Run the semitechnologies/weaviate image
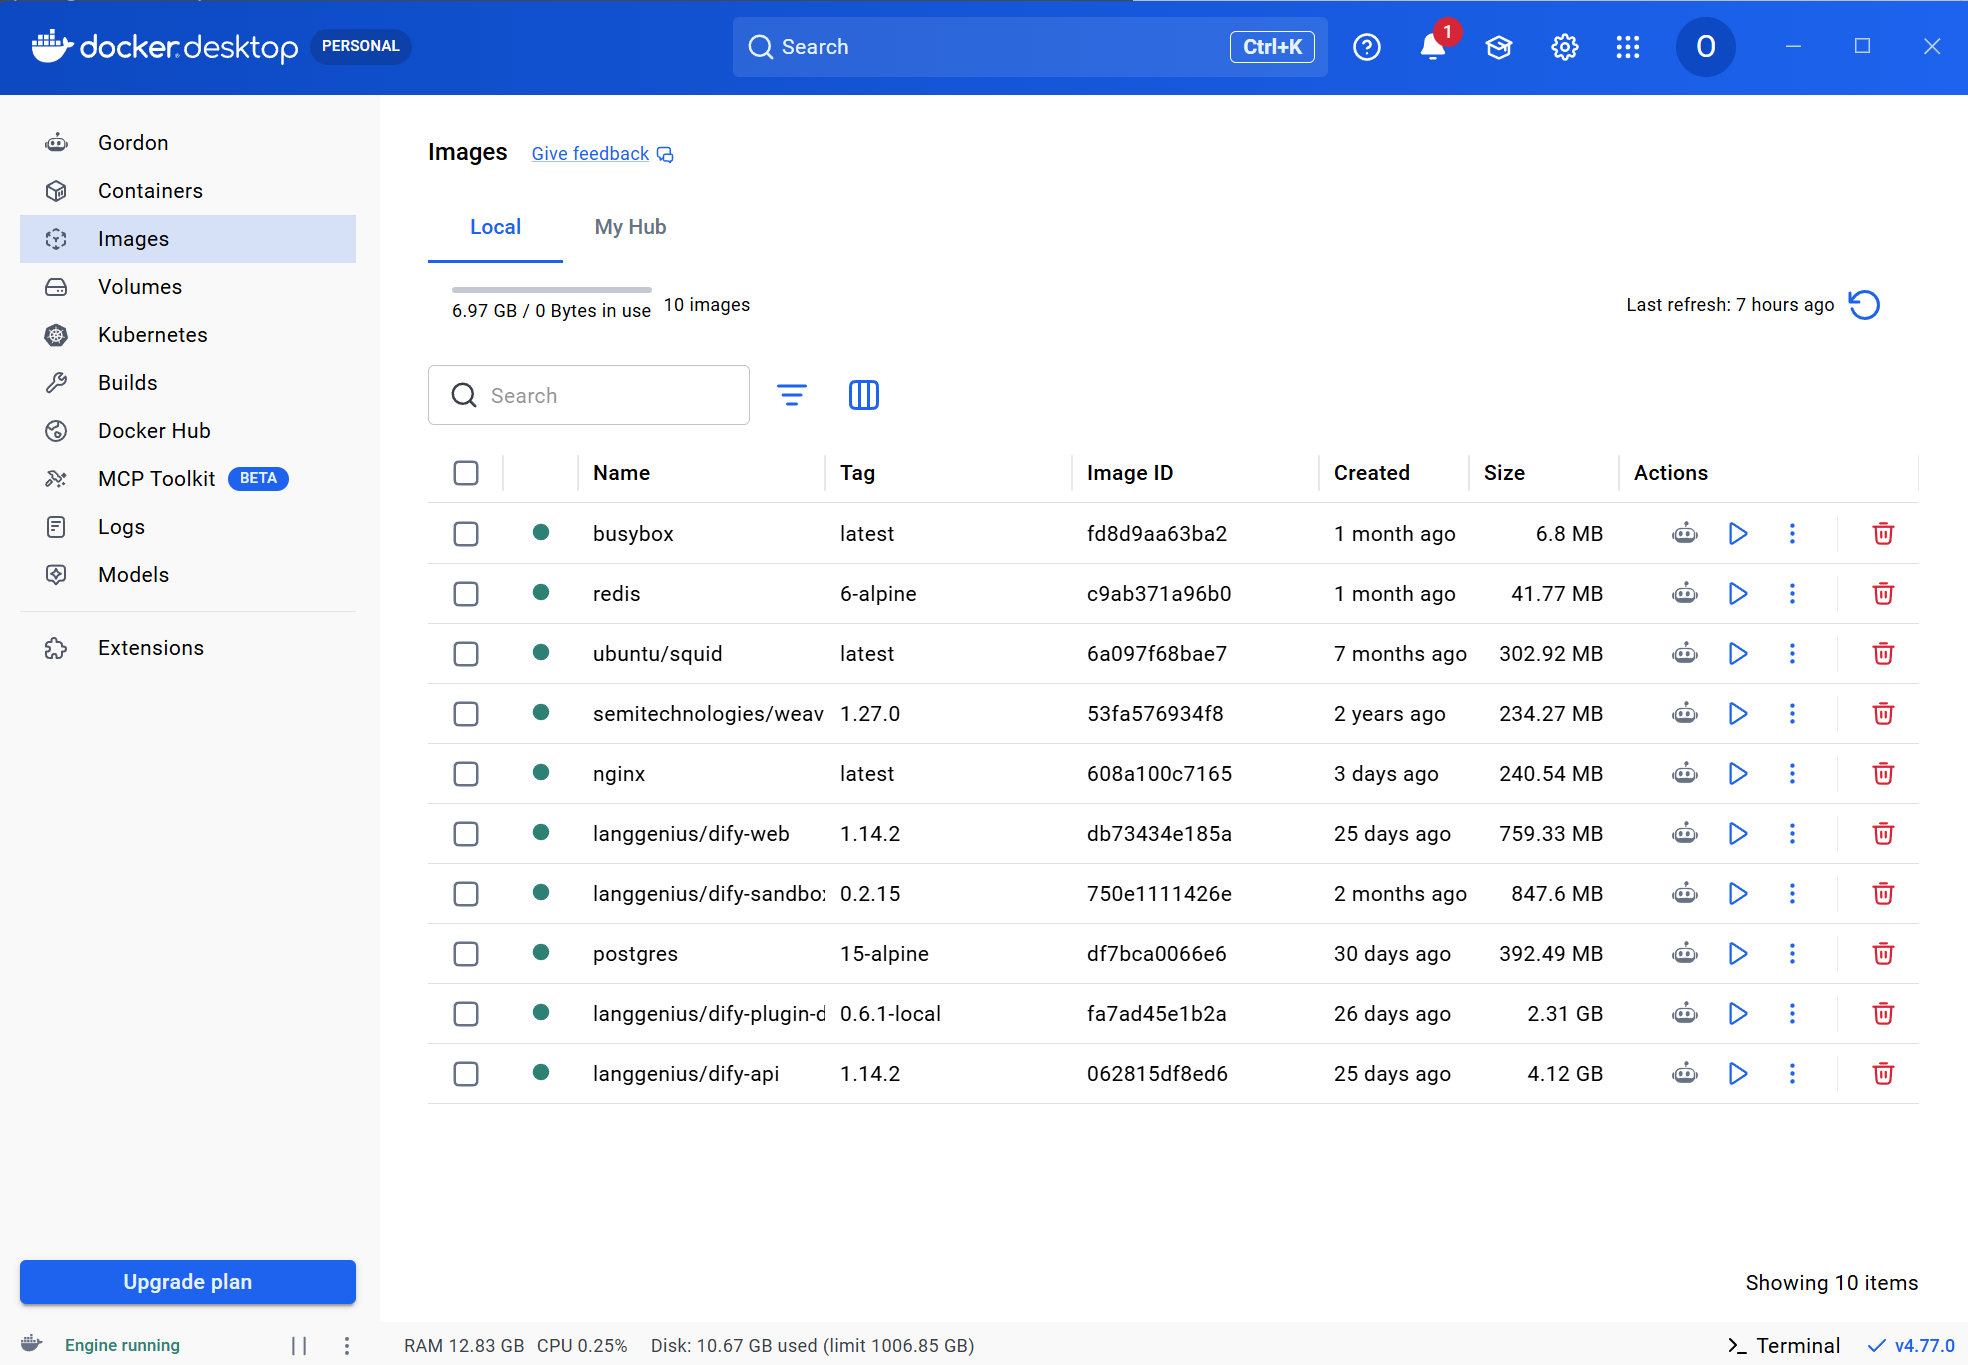Screen dimensions: 1968x1365 click(x=1738, y=713)
